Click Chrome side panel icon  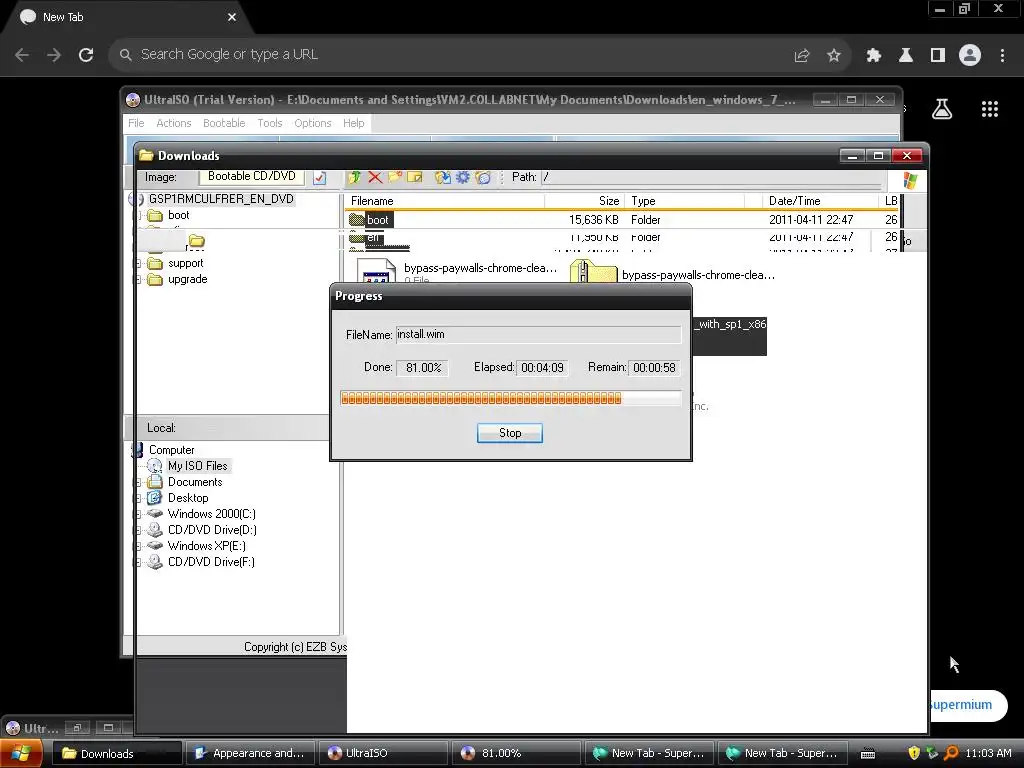pyautogui.click(x=938, y=55)
